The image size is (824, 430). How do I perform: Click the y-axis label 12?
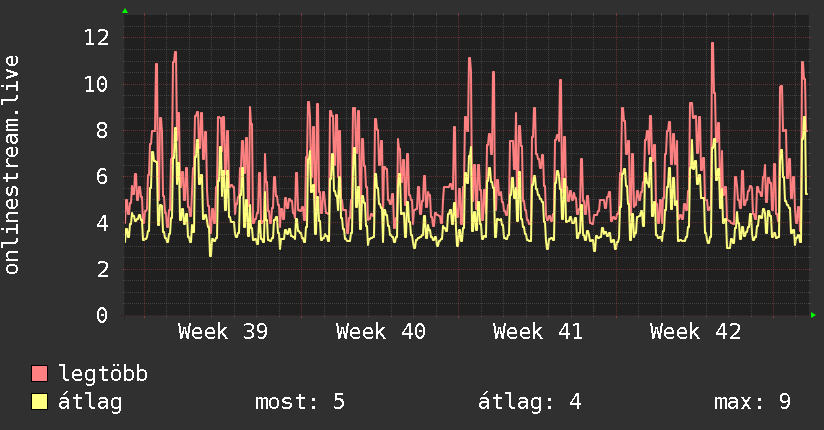[97, 37]
